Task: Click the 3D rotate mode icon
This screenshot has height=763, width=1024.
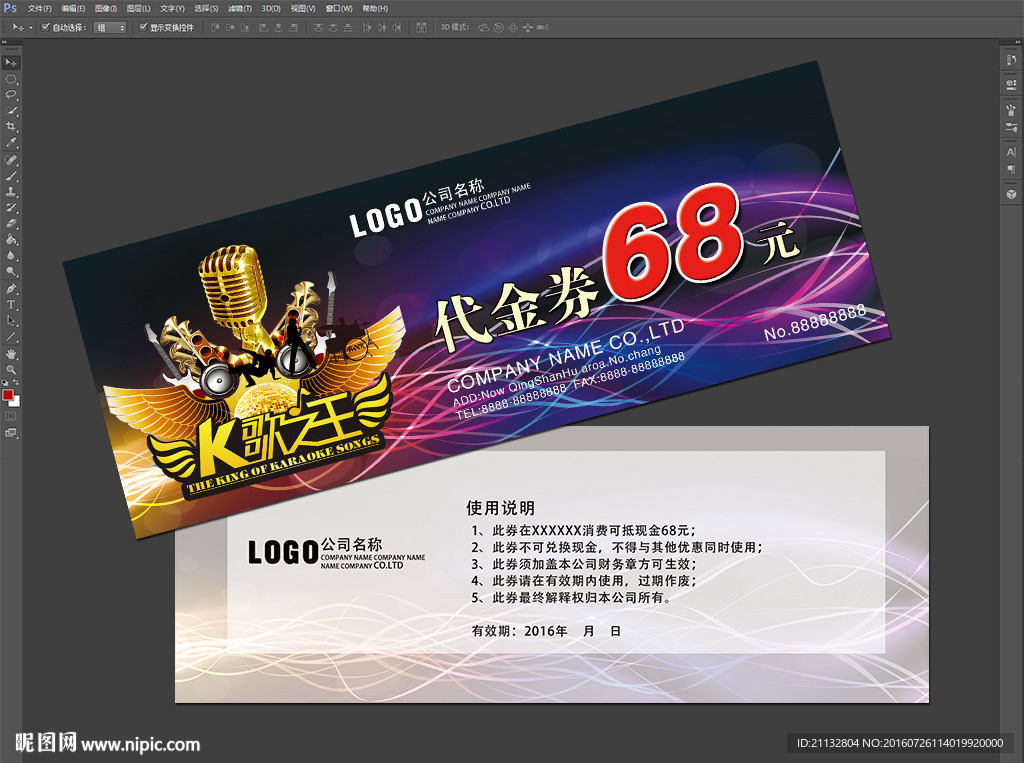Action: (x=484, y=27)
